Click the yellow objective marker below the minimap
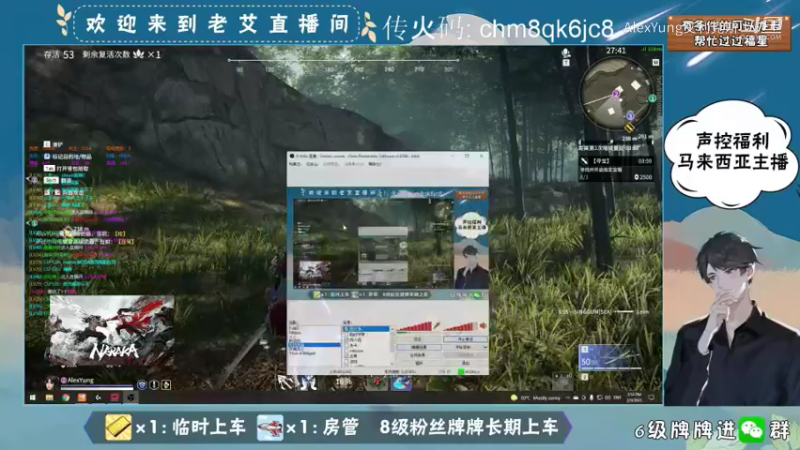800x450 pixels. tap(629, 127)
